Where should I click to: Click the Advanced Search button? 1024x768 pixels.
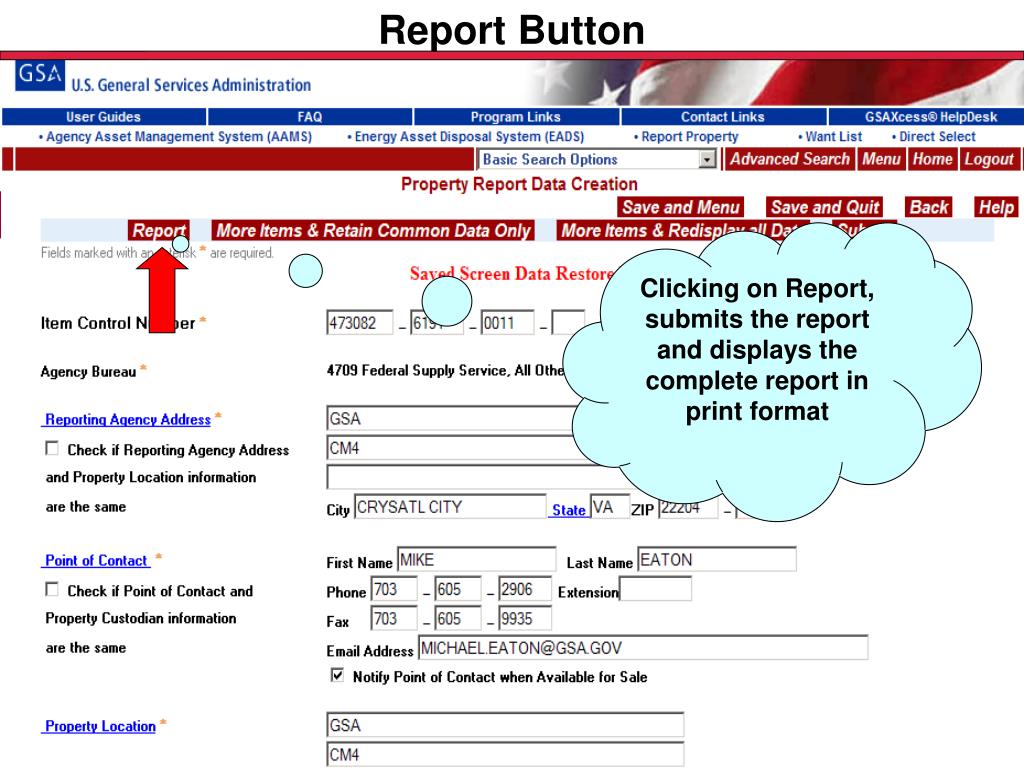pyautogui.click(x=790, y=159)
